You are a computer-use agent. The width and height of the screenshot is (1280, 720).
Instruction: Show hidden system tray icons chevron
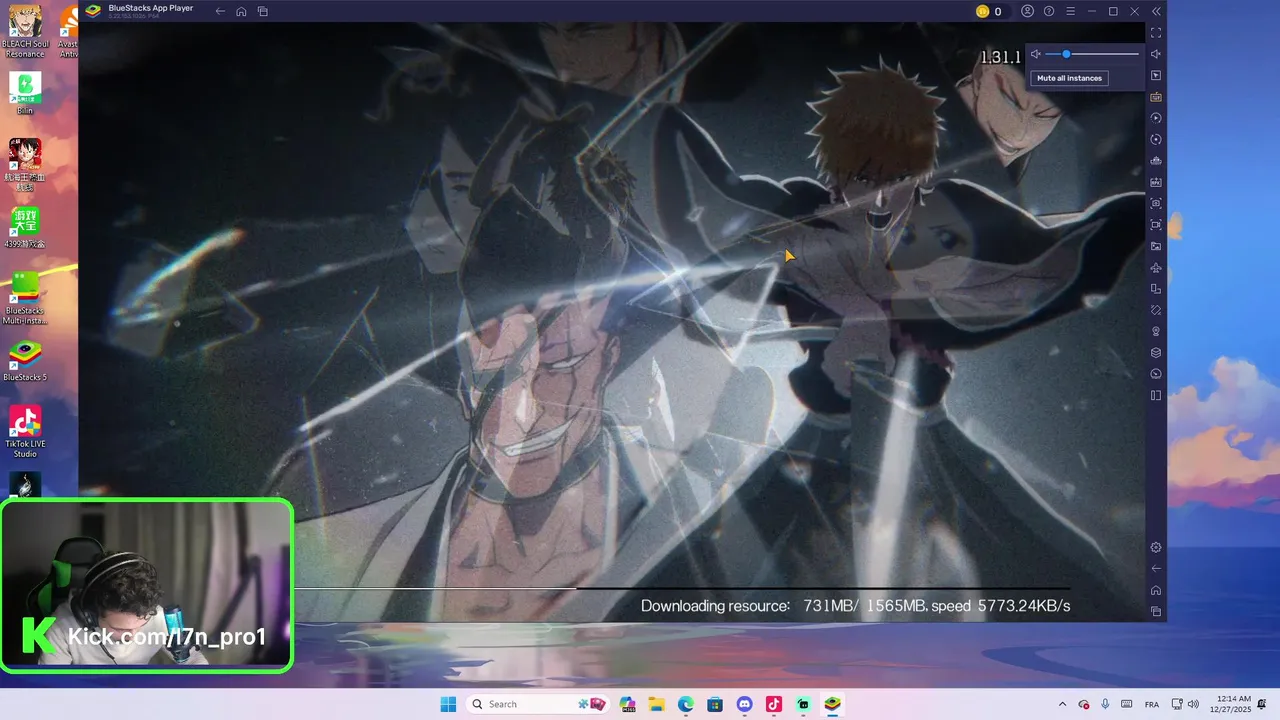(x=1062, y=704)
